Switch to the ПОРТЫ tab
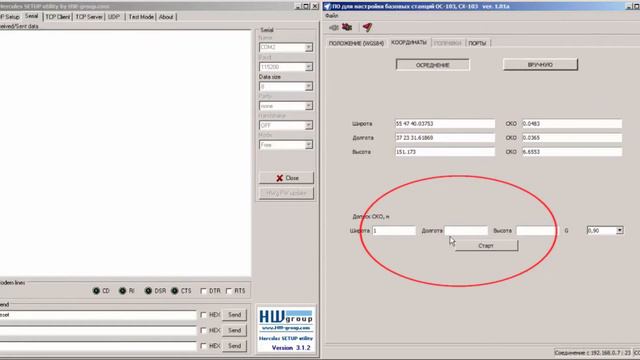Screen dimensions: 640x360 (478, 43)
